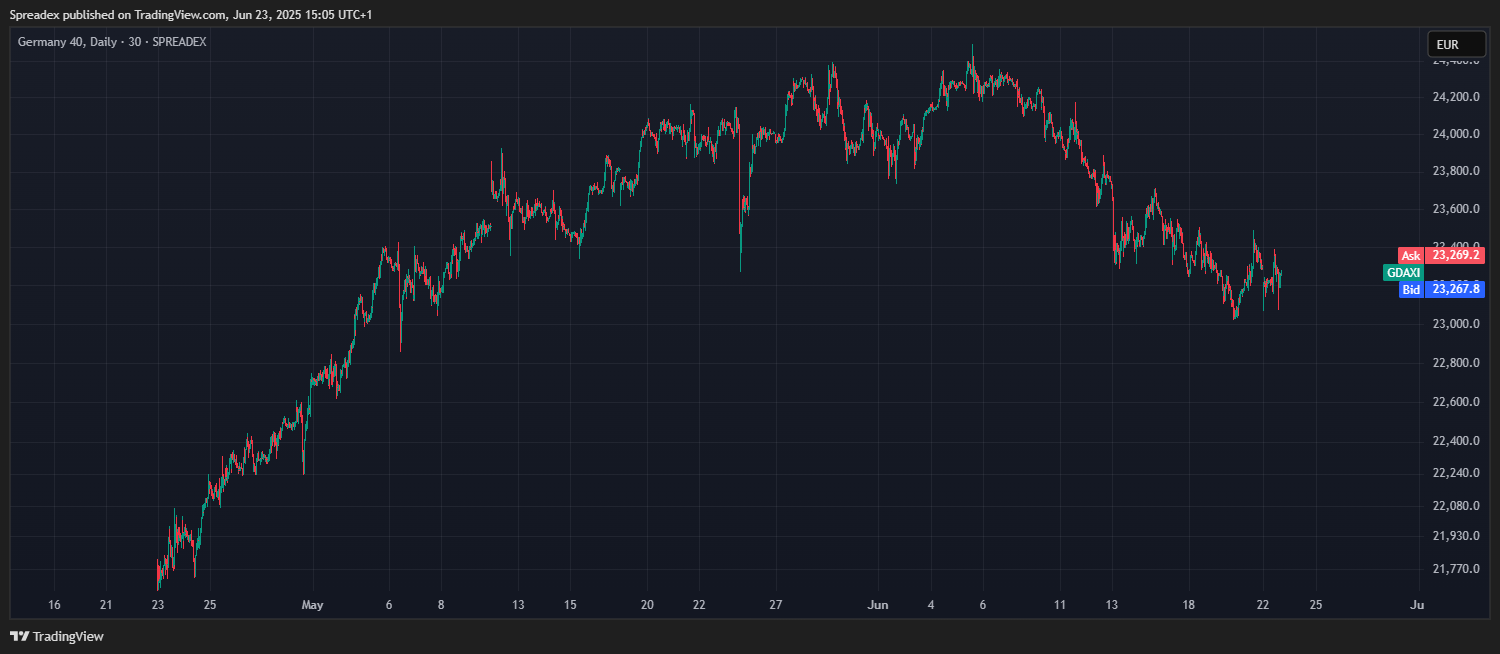1500x654 pixels.
Task: Click the green GDAXI symbol label
Action: (x=1403, y=272)
